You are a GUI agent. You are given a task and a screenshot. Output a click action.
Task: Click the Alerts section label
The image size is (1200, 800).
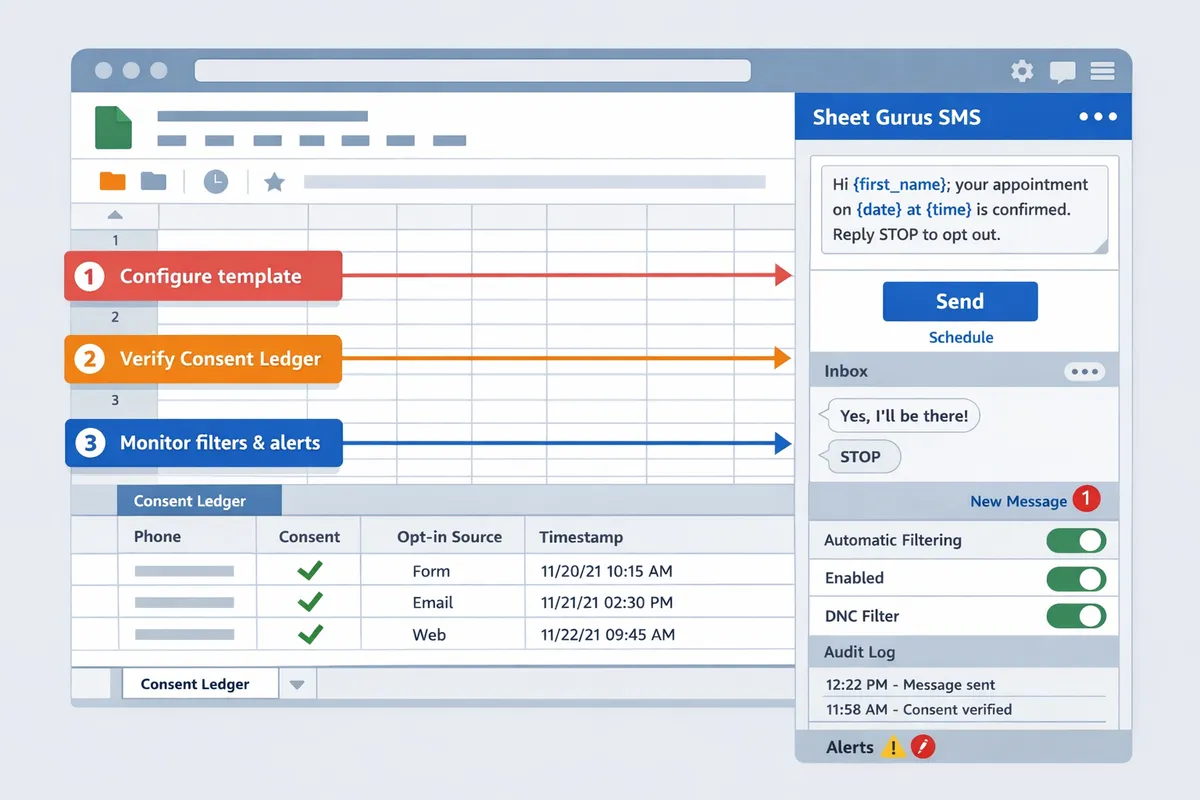850,747
